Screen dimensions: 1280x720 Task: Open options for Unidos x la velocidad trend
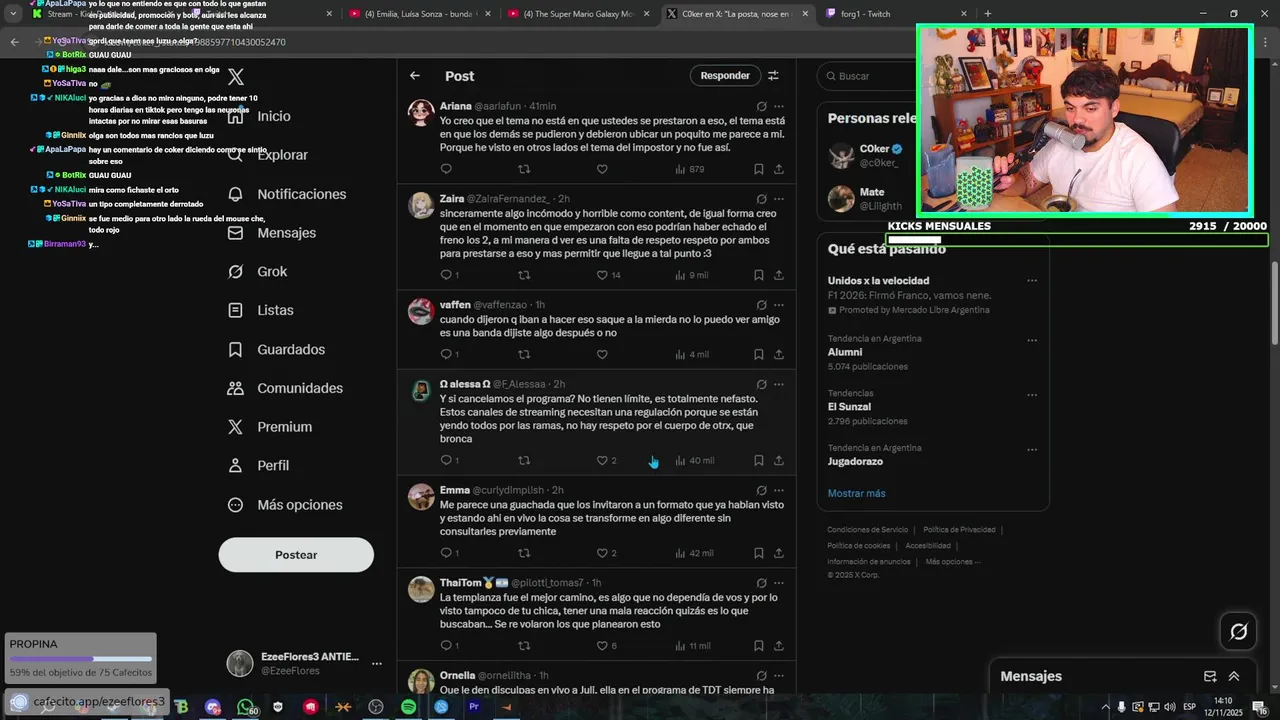point(1032,281)
